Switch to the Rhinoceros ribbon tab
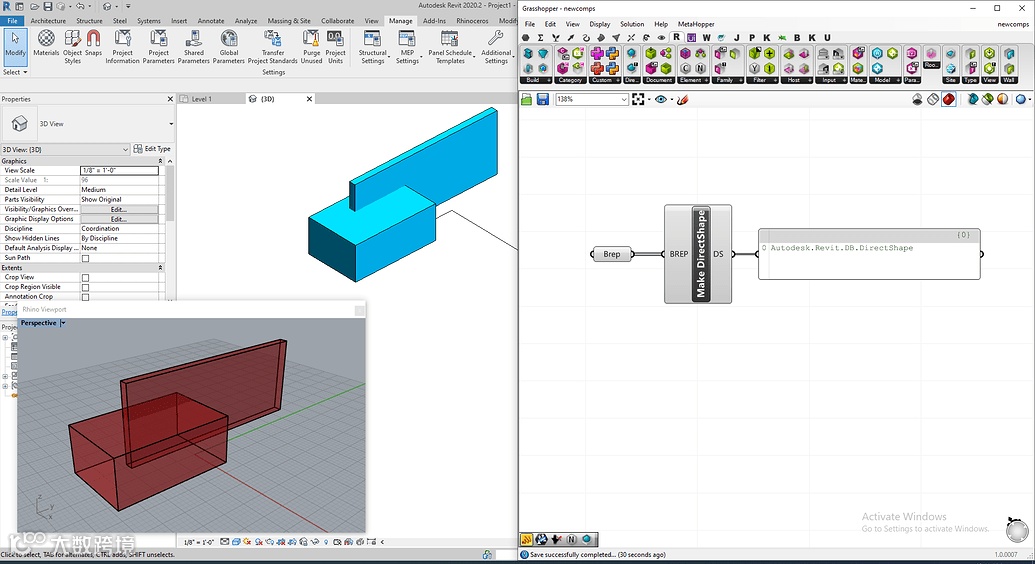The image size is (1035, 564). coord(473,20)
